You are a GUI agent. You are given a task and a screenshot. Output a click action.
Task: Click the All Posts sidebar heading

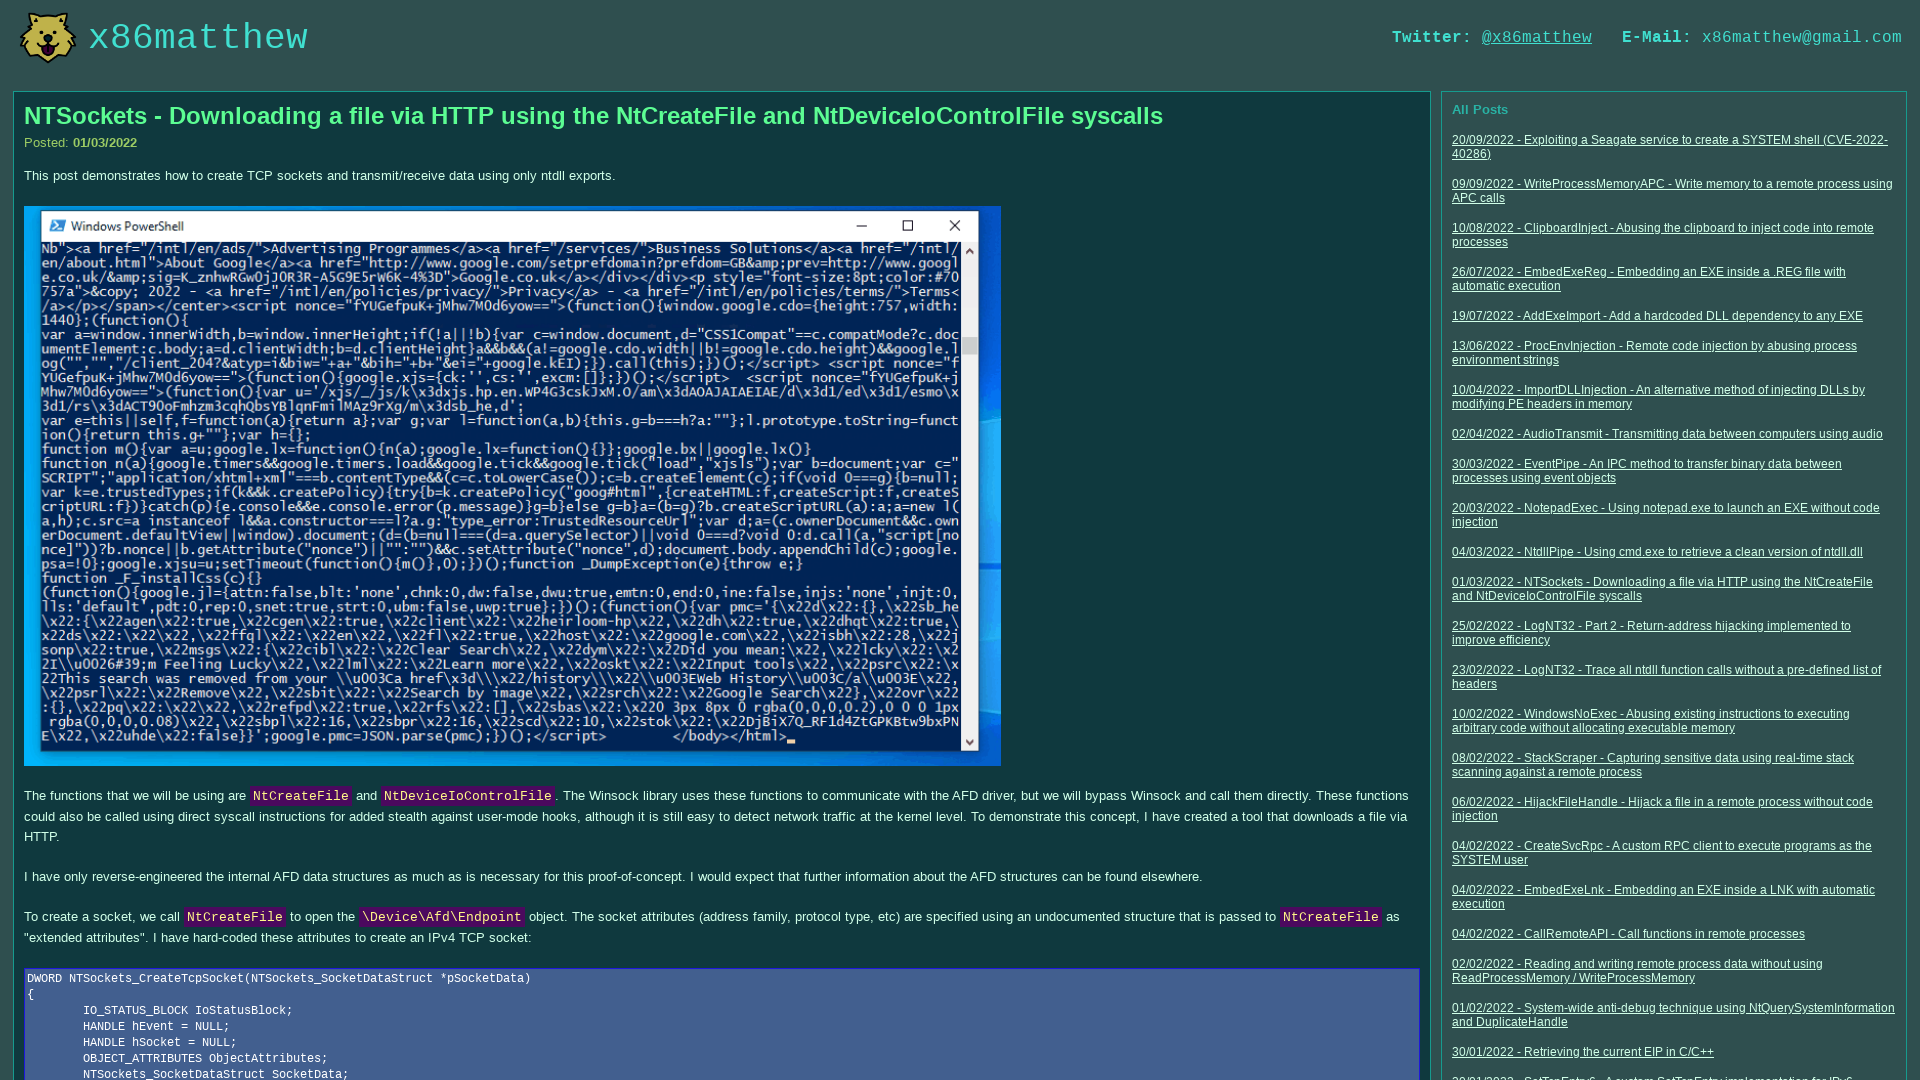(x=1479, y=110)
